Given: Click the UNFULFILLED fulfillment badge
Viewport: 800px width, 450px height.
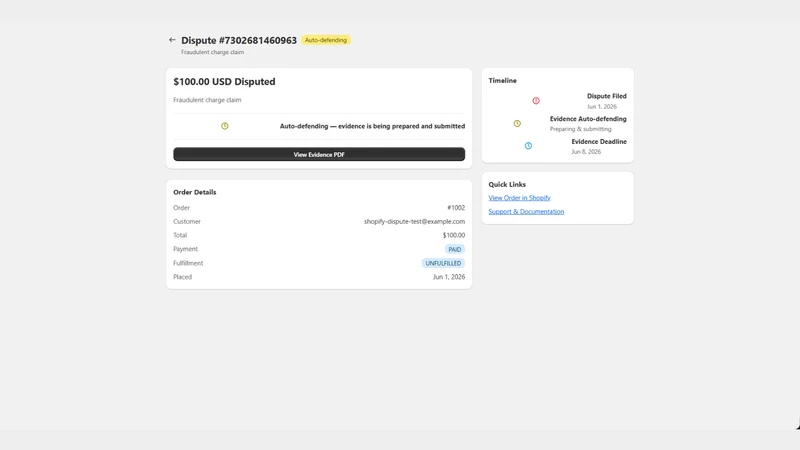Looking at the screenshot, I should click(x=443, y=263).
